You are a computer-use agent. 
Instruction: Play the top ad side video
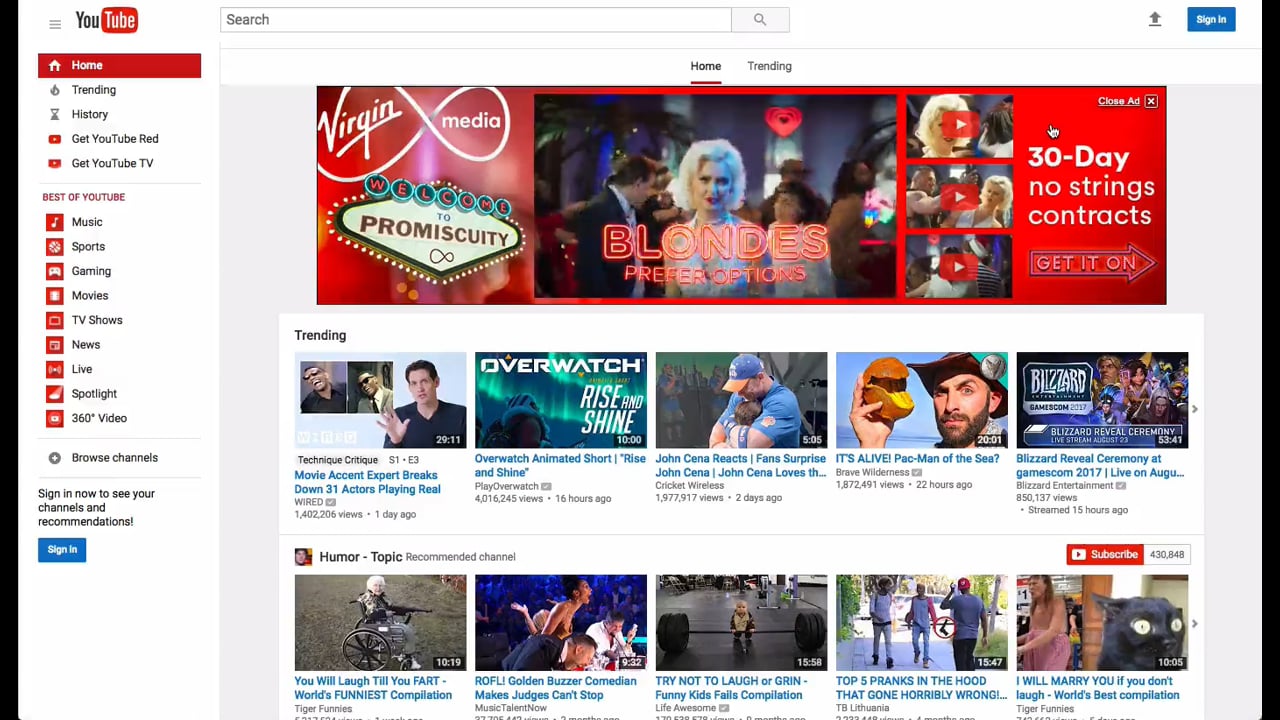[959, 126]
